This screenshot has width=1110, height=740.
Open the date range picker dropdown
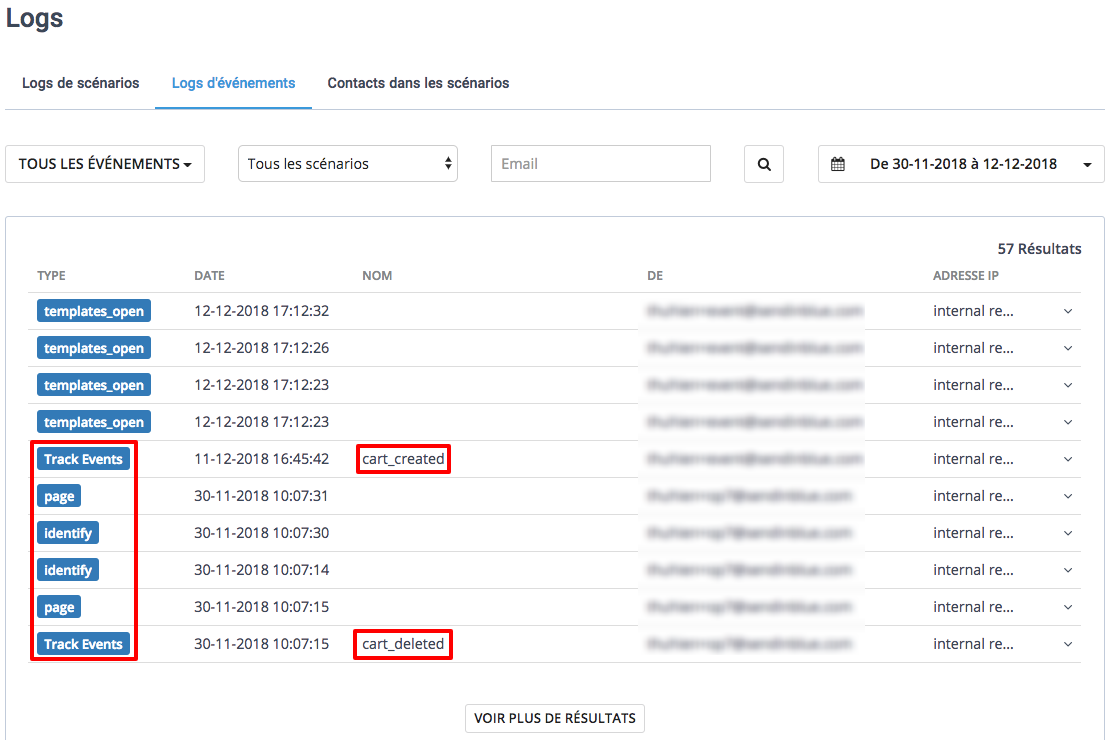point(961,164)
